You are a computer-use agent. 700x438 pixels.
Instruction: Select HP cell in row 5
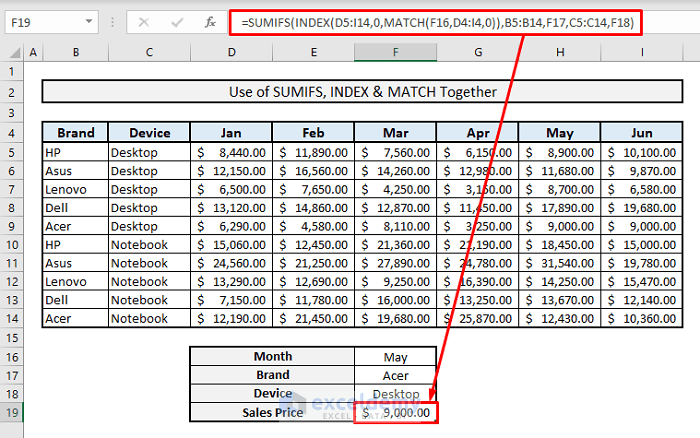(x=75, y=153)
